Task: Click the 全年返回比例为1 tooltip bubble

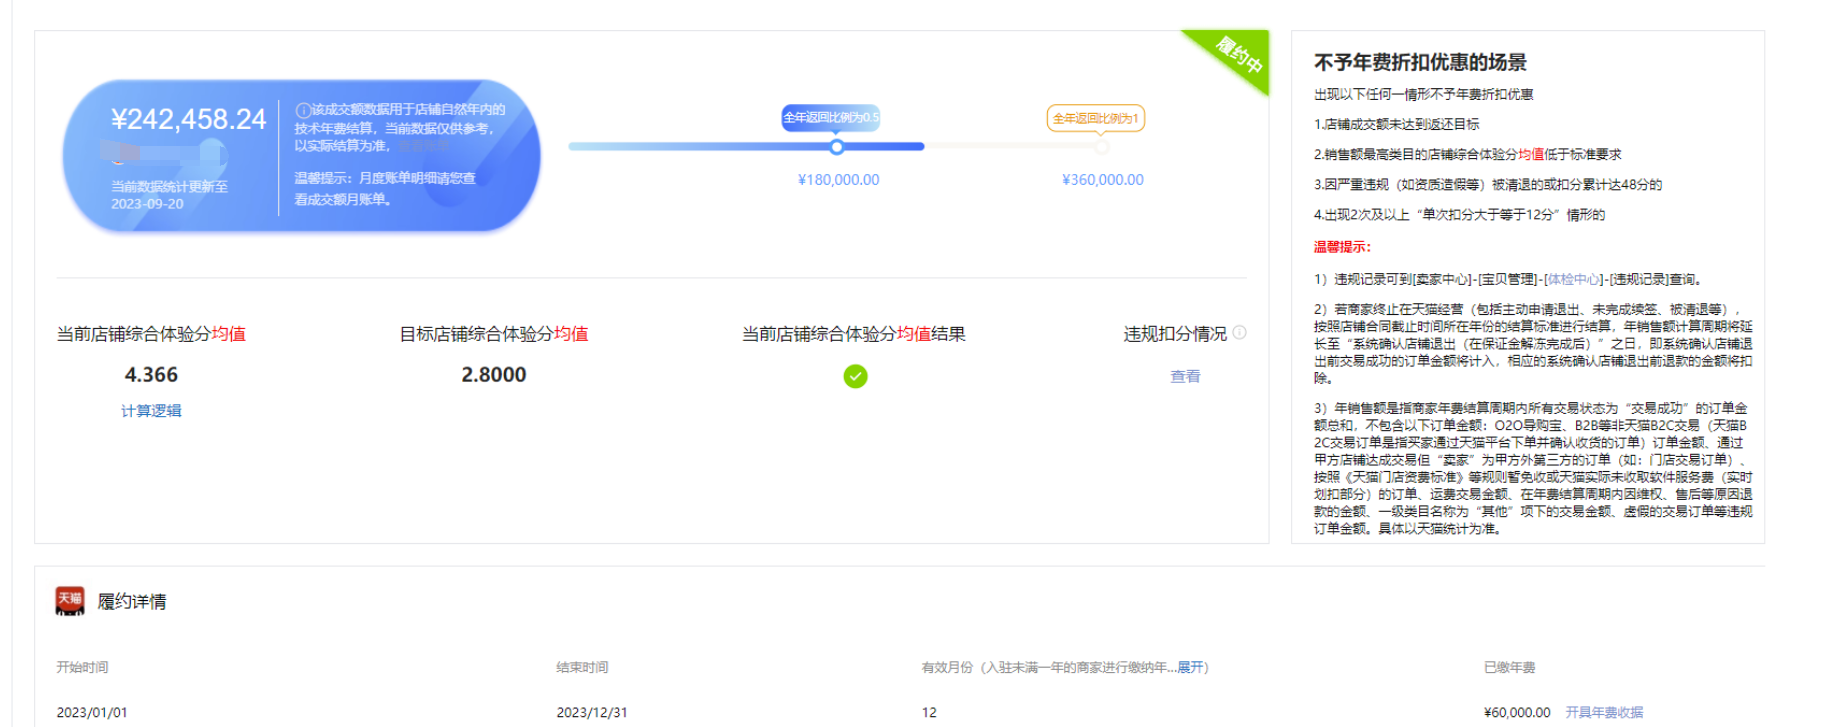Action: click(1095, 118)
